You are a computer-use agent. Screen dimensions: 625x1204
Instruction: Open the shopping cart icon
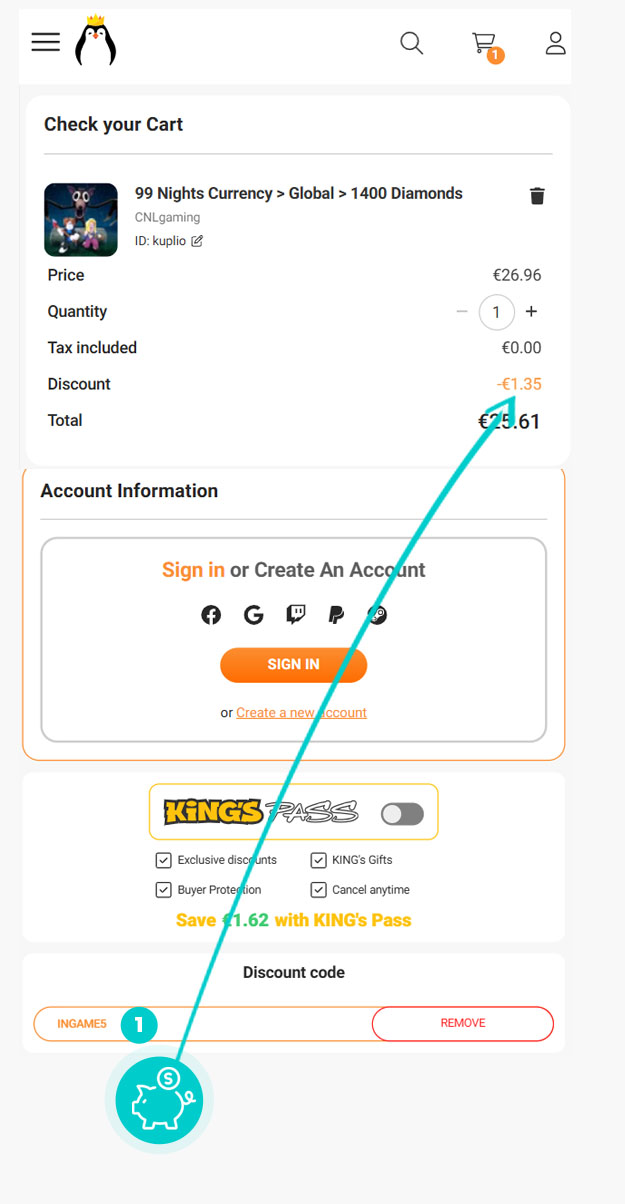[x=485, y=44]
